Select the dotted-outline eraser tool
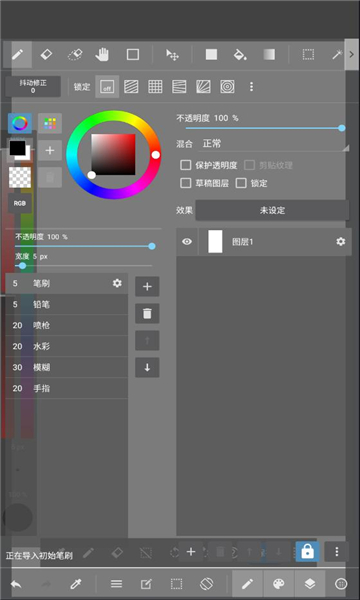Screen dimensions: 360x600 75,55
